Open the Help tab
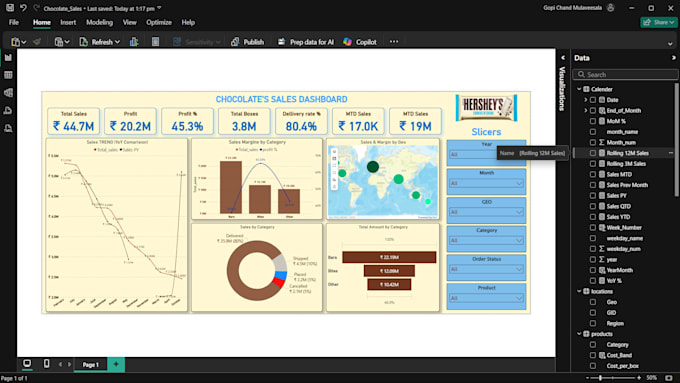The width and height of the screenshot is (680, 383). (188, 22)
